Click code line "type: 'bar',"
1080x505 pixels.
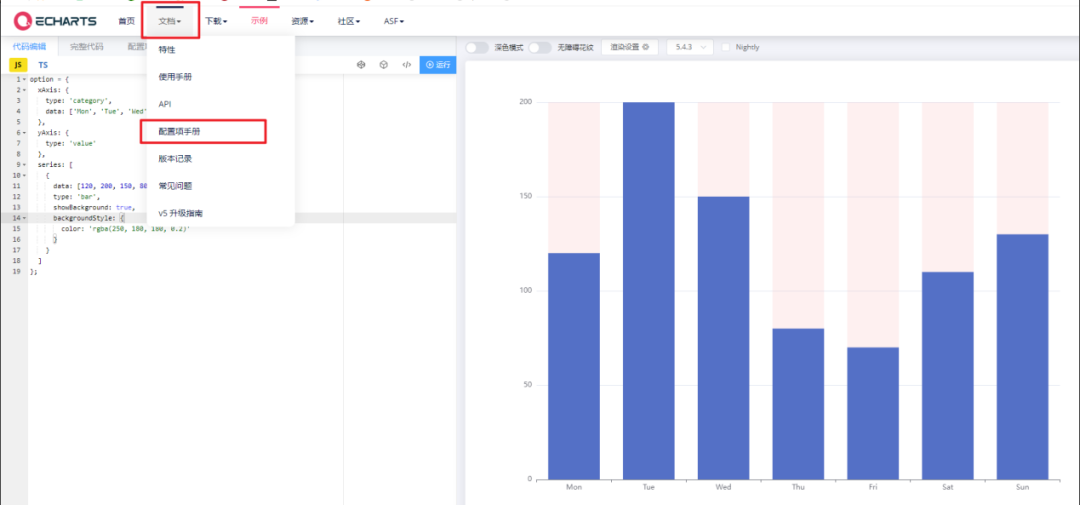(x=76, y=196)
